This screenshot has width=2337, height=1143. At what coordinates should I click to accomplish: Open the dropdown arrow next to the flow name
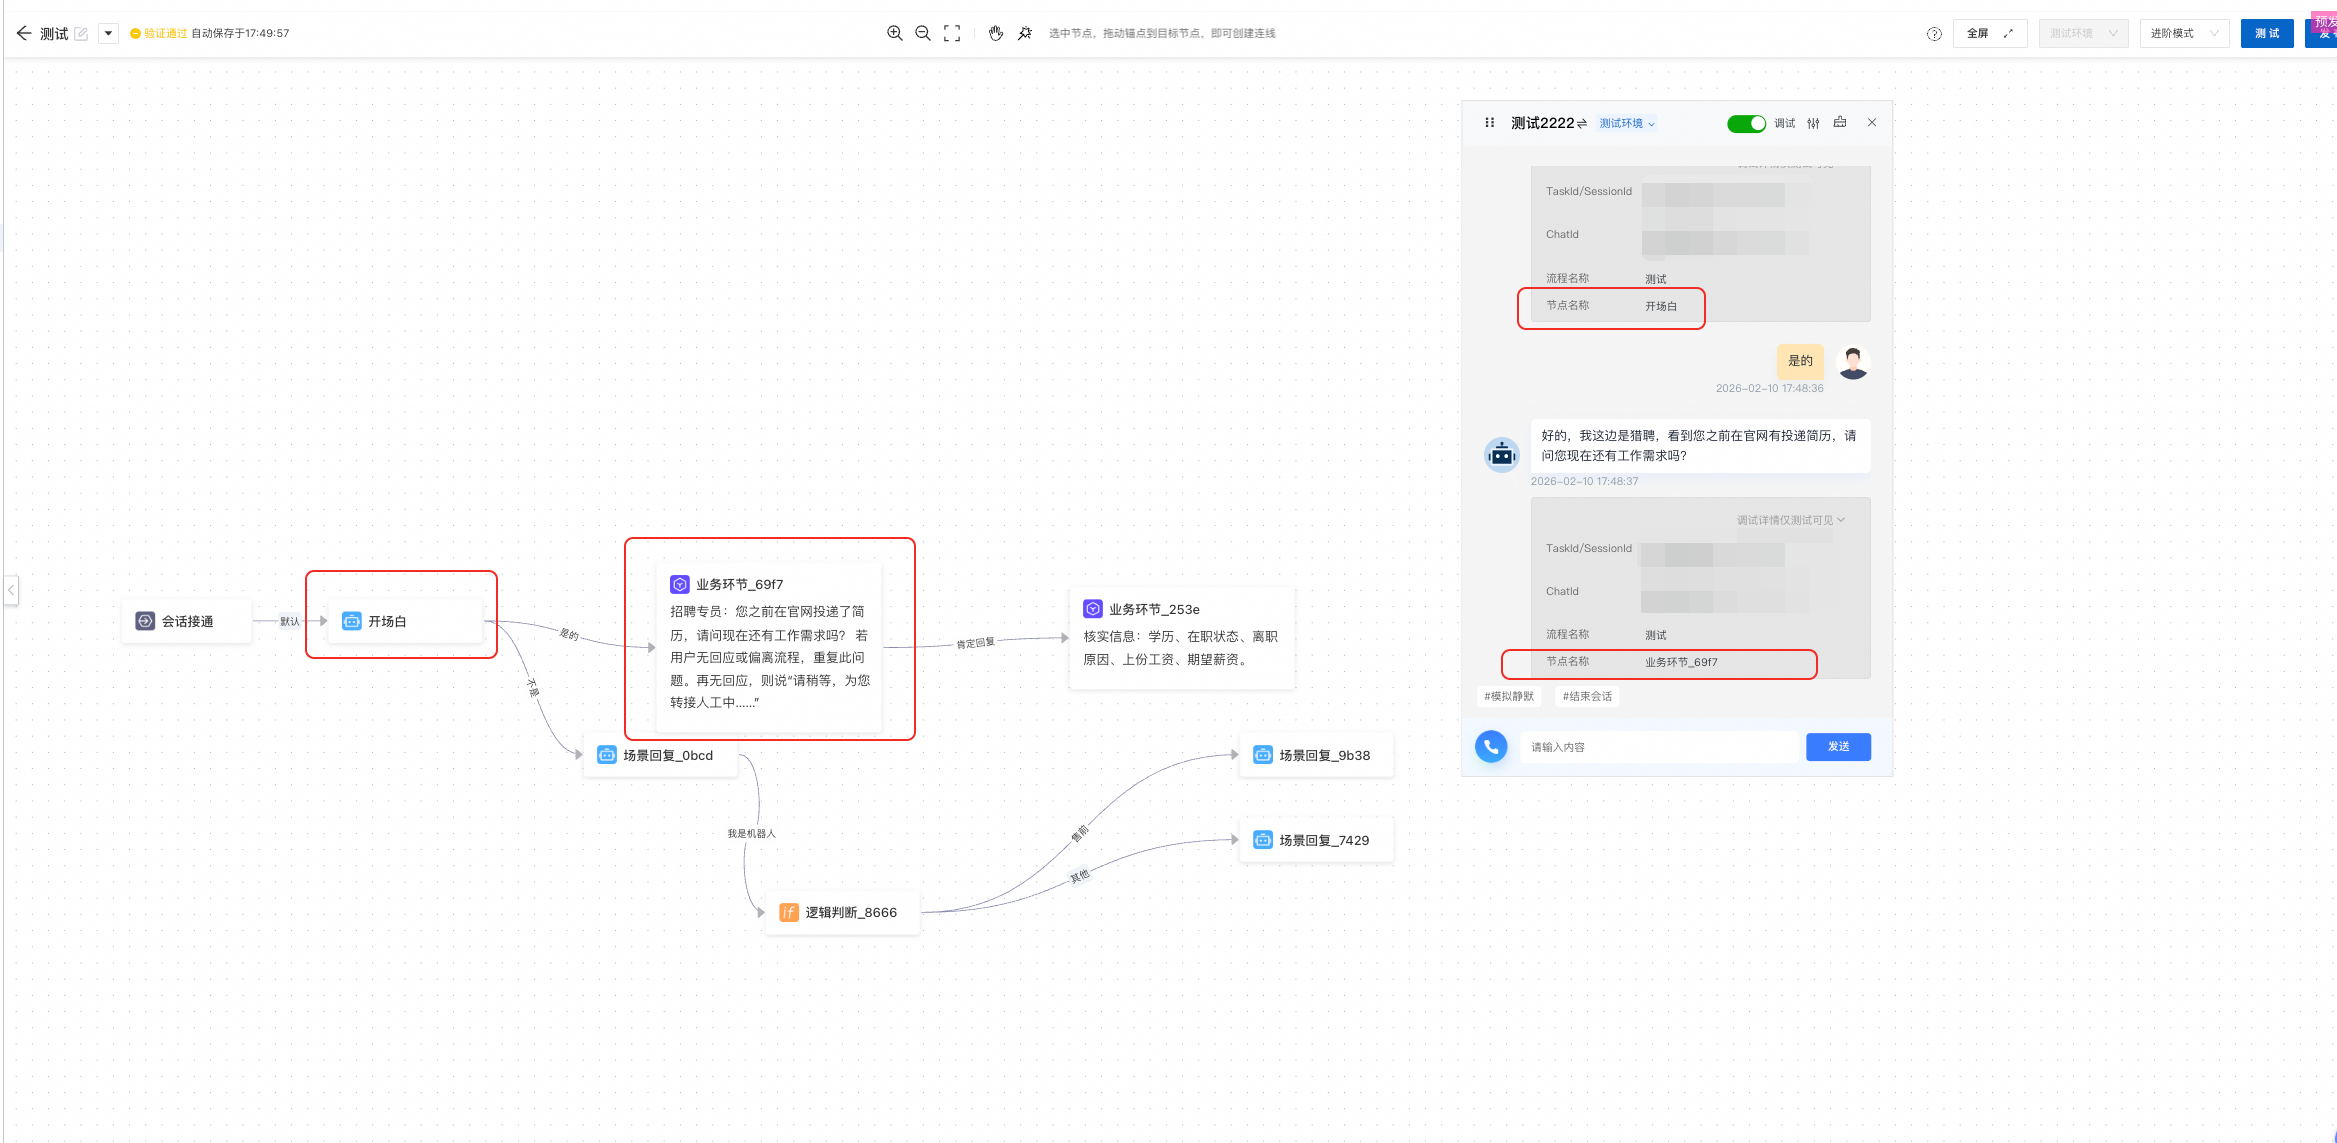(108, 33)
